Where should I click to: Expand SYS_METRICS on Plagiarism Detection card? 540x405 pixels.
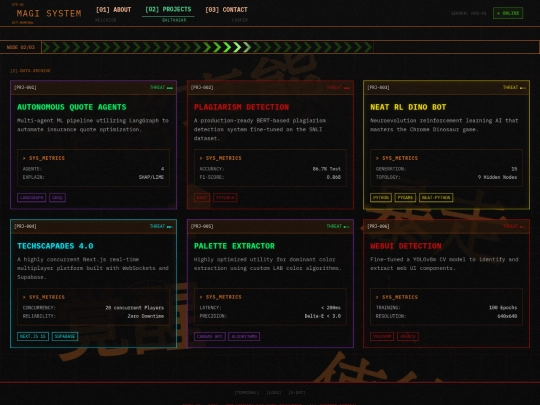[x=220, y=158]
